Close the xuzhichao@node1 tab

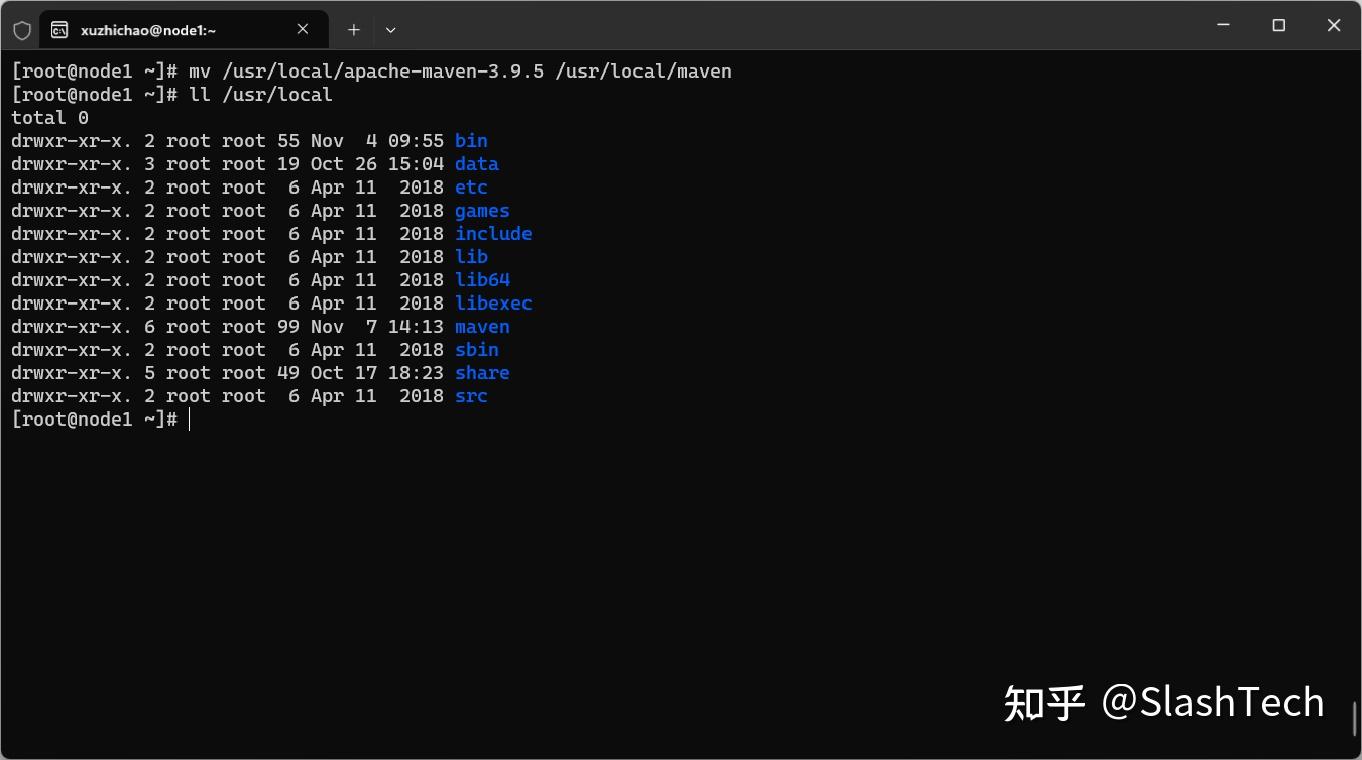pyautogui.click(x=303, y=29)
